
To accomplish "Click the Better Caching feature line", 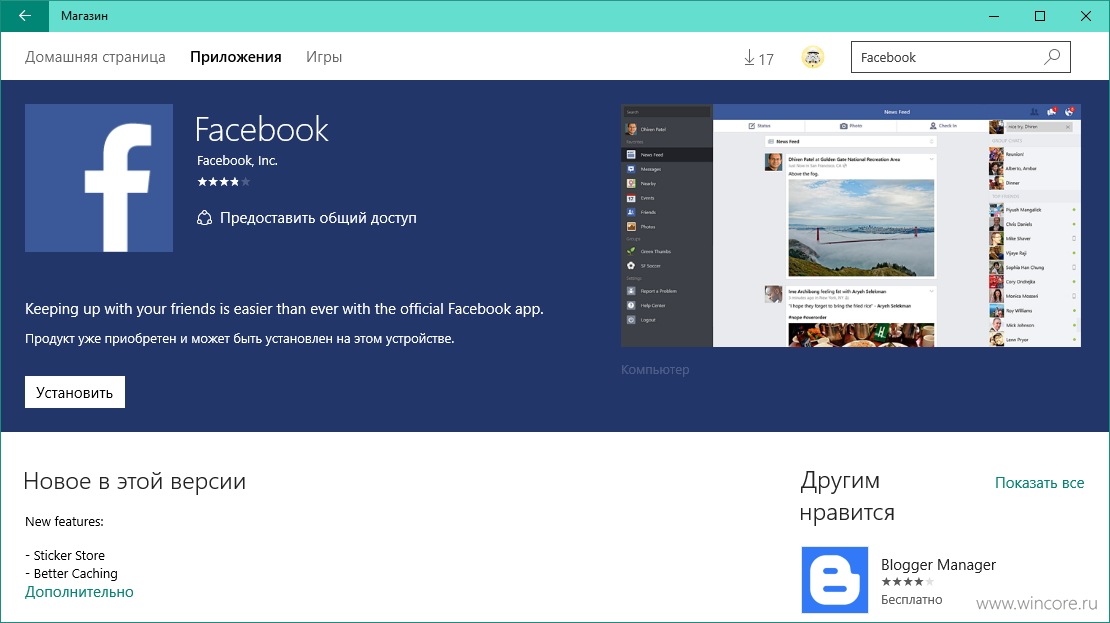I will [71, 573].
